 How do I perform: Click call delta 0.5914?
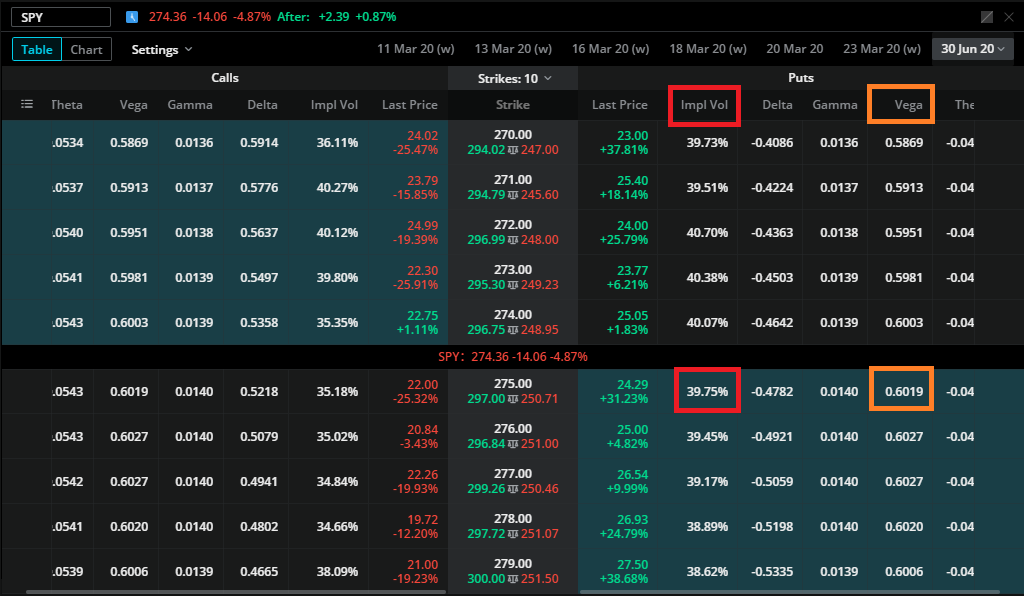pos(259,142)
